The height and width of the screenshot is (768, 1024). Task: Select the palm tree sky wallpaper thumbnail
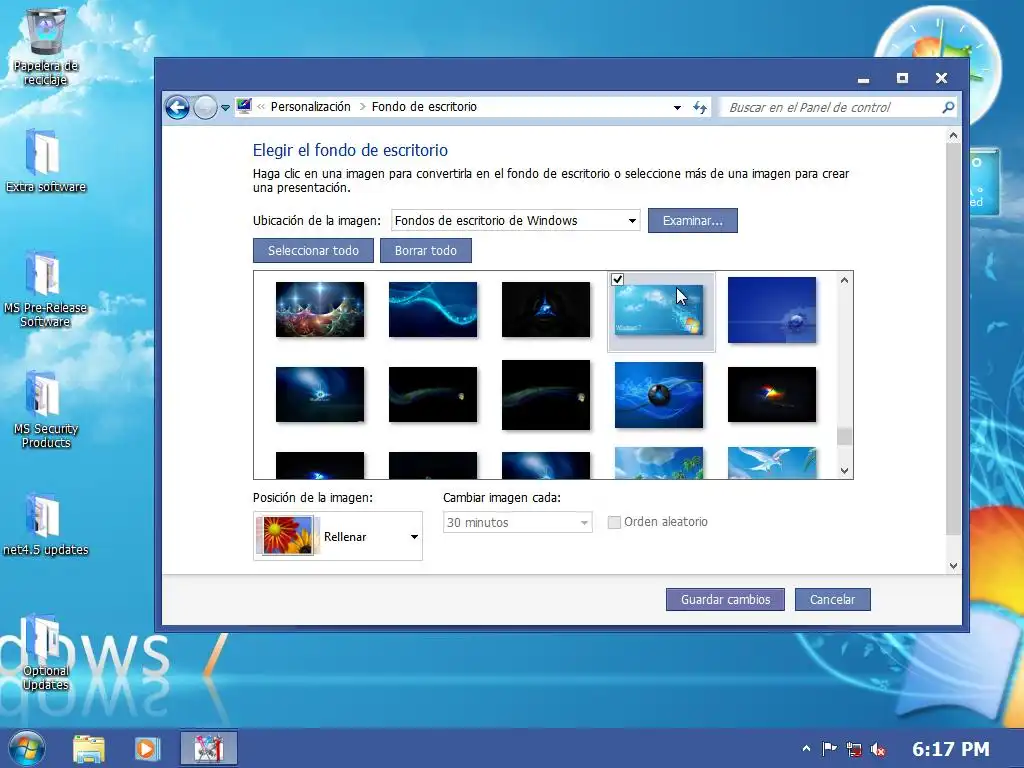(x=659, y=462)
